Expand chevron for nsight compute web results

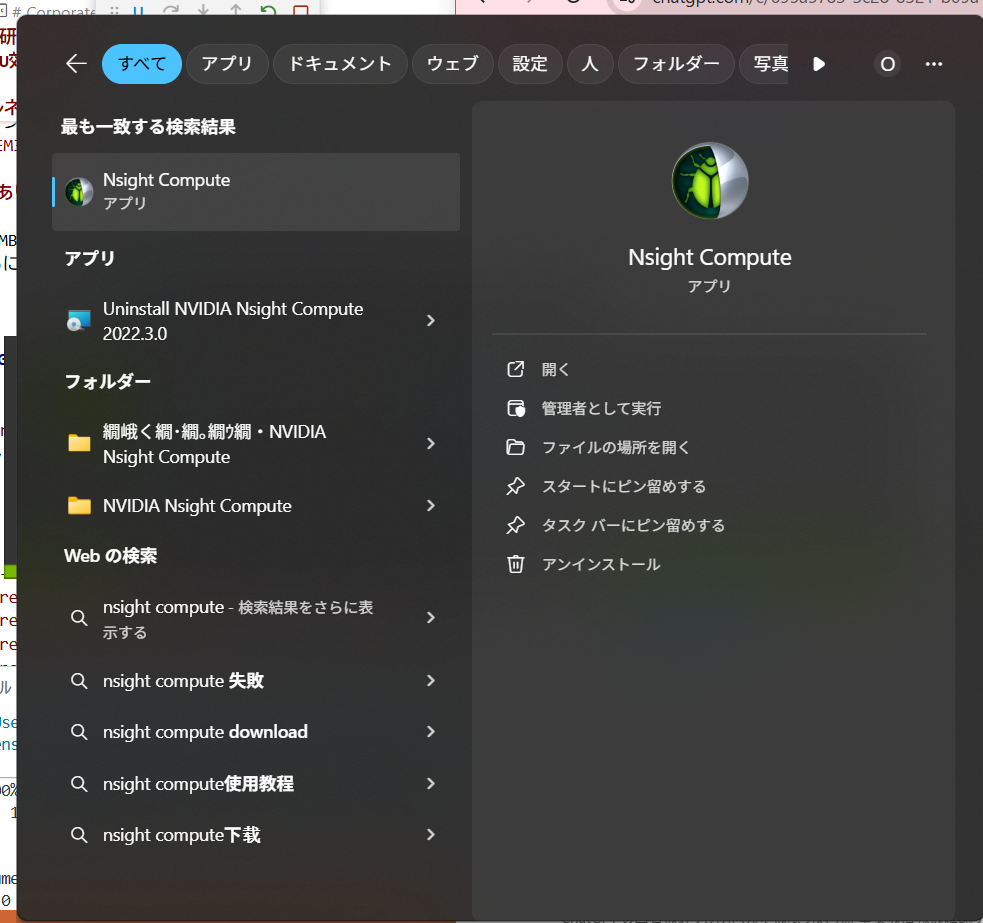point(431,618)
